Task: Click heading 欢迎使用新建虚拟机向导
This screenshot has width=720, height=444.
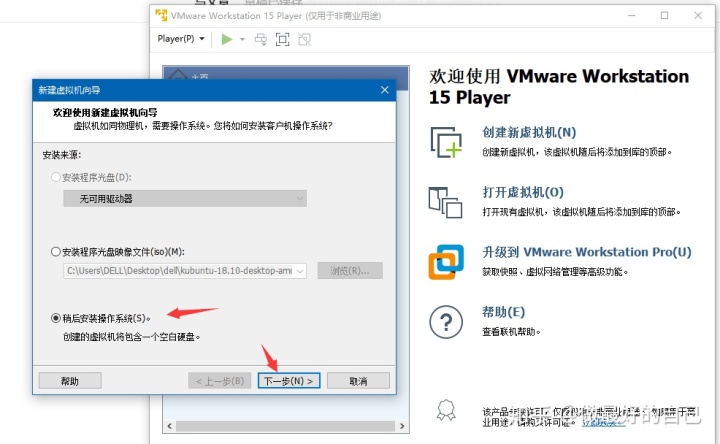Action: point(105,112)
